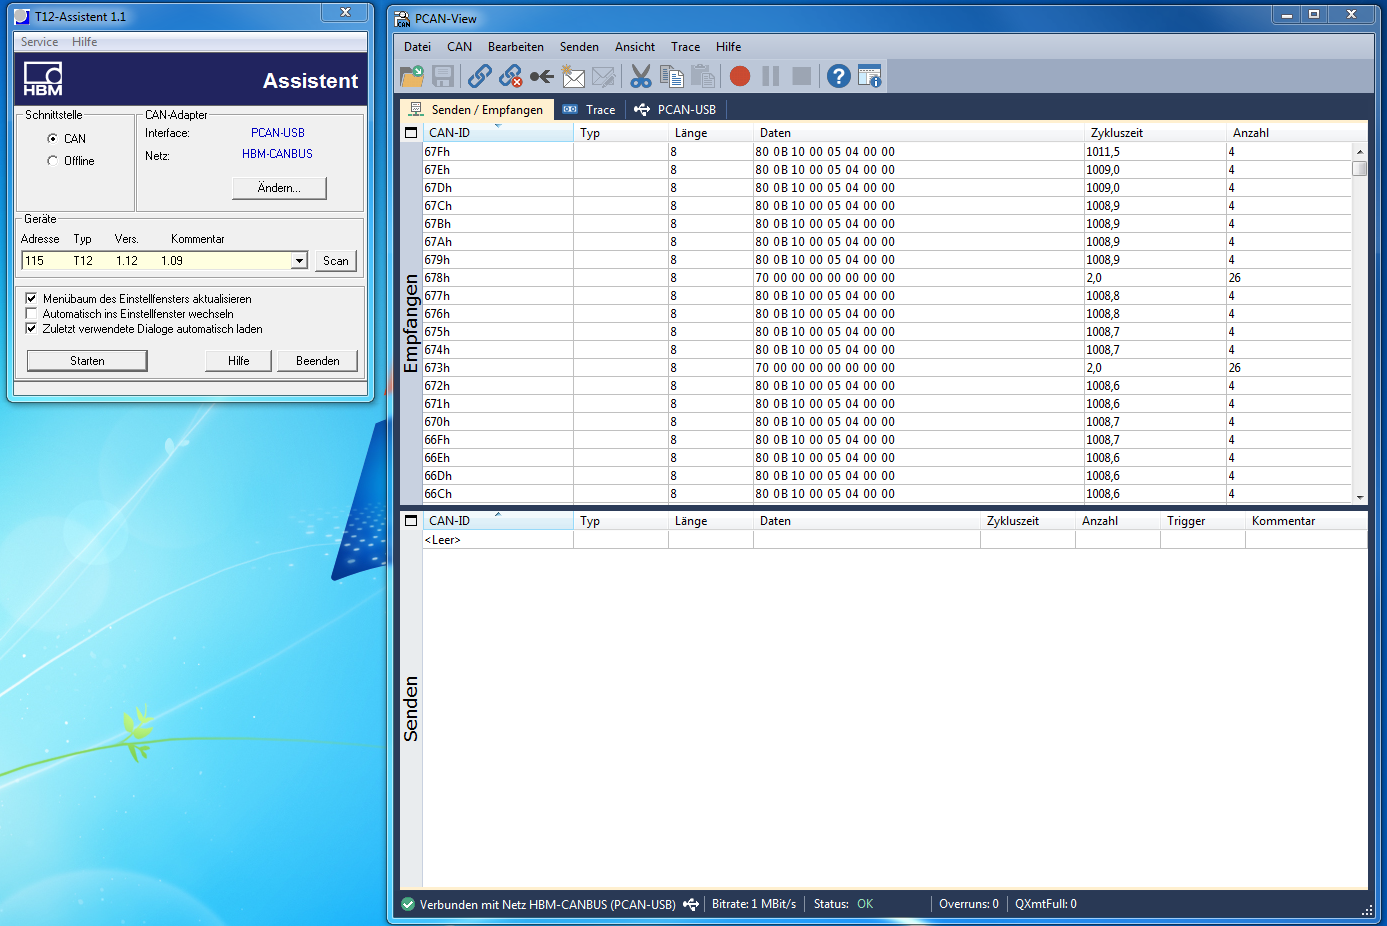Click receive list scroll up arrow
The image size is (1387, 926).
1359,151
